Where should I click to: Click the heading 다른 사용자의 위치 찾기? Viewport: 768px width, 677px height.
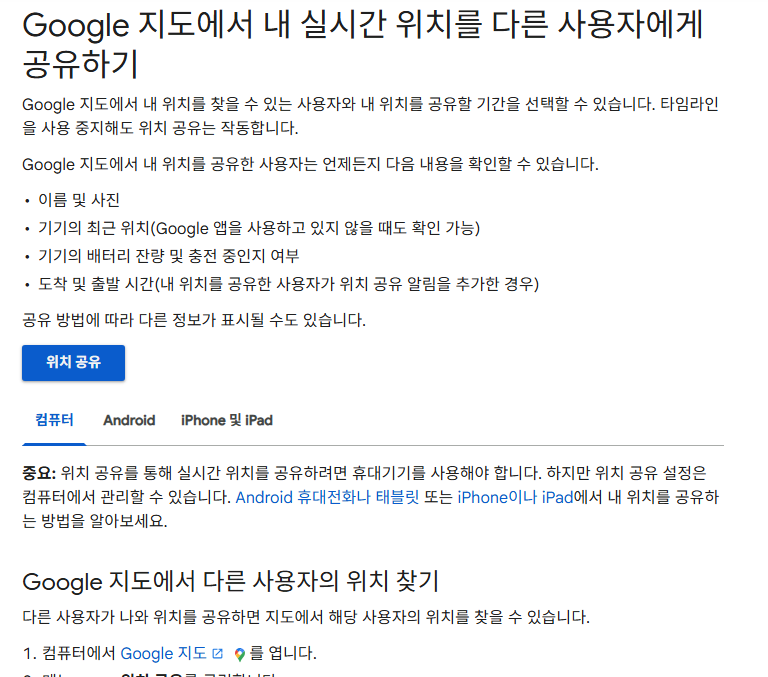230,581
